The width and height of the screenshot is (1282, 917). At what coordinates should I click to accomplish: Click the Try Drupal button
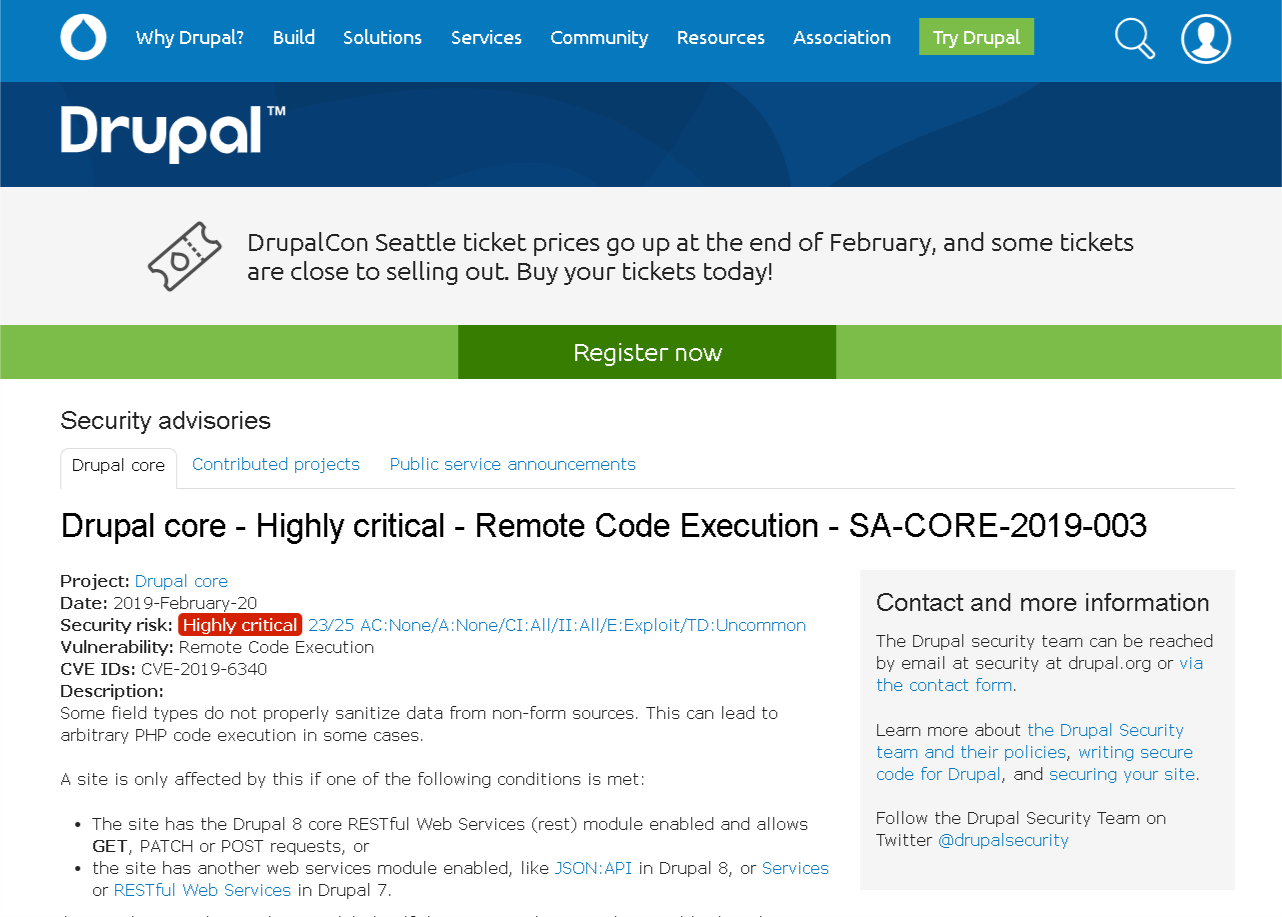pos(976,37)
